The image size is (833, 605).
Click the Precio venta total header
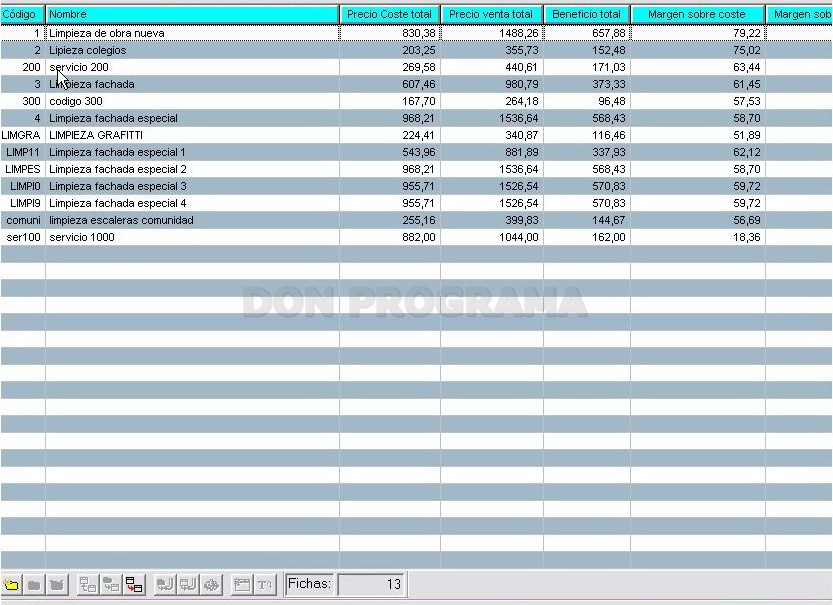[491, 14]
